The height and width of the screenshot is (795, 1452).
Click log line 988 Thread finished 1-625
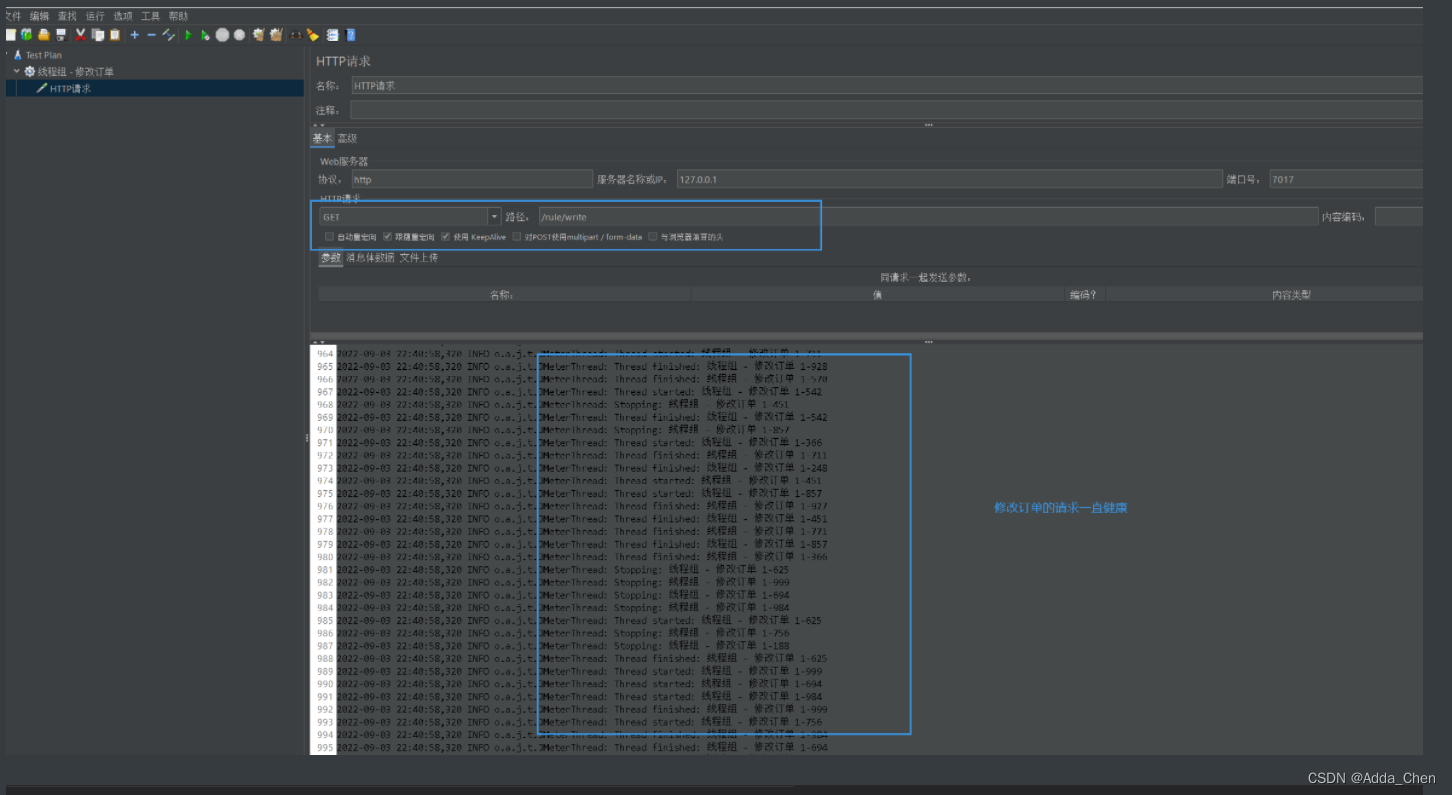pyautogui.click(x=582, y=659)
